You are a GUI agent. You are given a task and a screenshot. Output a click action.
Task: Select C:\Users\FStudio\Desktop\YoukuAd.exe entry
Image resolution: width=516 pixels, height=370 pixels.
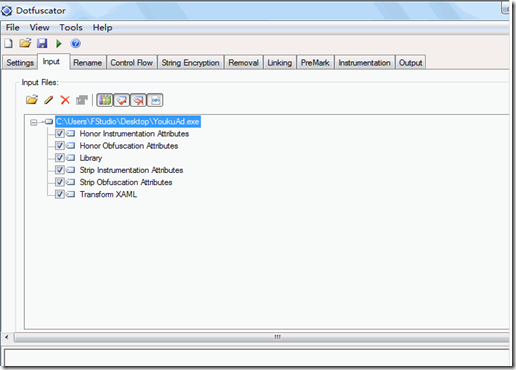128,122
